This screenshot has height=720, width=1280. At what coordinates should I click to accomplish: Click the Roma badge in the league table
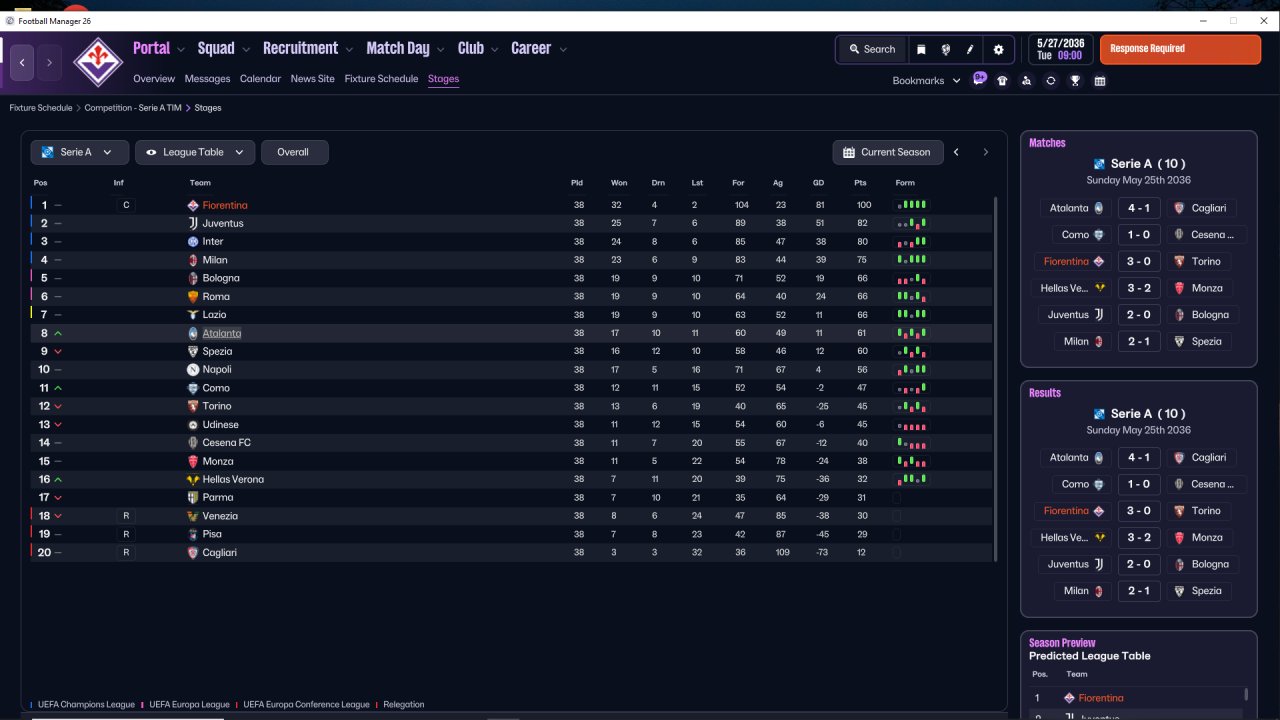pos(193,297)
